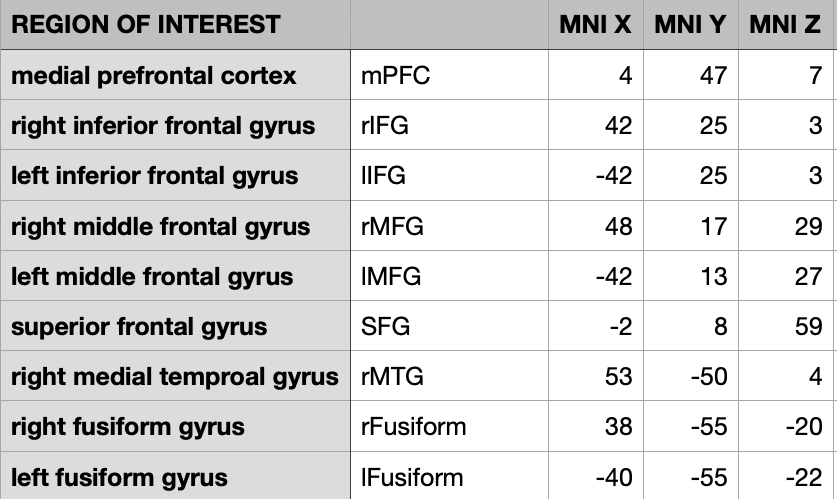Click the right inferior frontal gyrus cell
Image resolution: width=837 pixels, height=499 pixels.
click(x=163, y=125)
